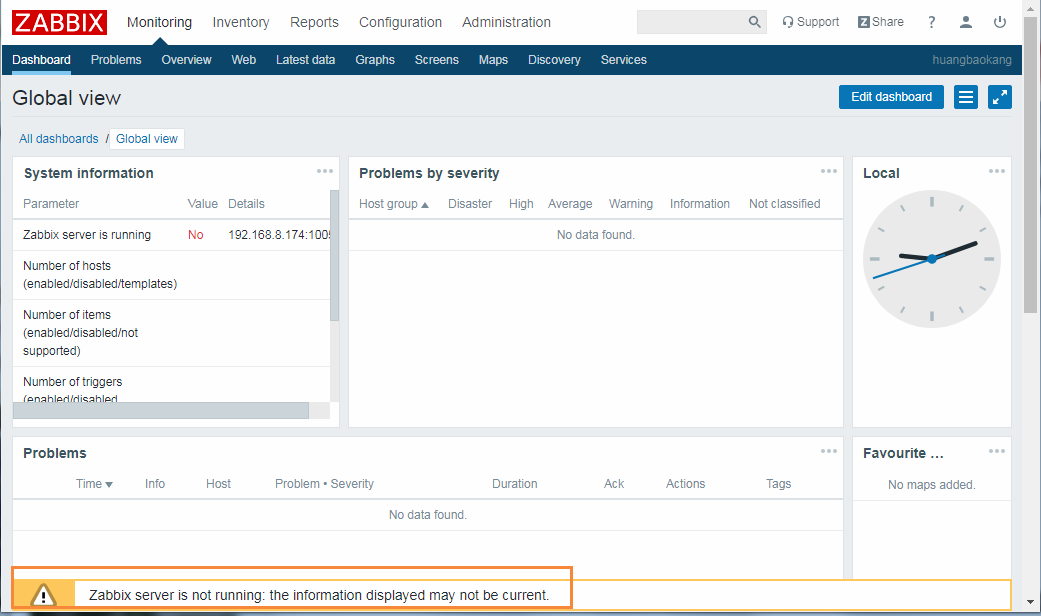Click the search magnifier icon
This screenshot has height=616, width=1041.
[x=754, y=21]
